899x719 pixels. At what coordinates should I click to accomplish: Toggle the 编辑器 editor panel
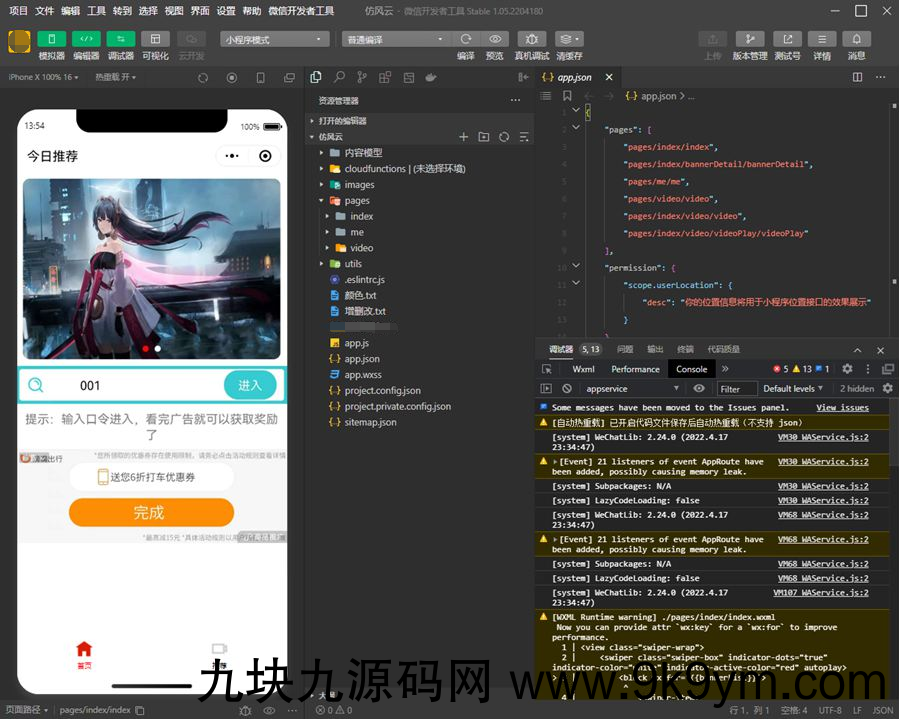(86, 39)
